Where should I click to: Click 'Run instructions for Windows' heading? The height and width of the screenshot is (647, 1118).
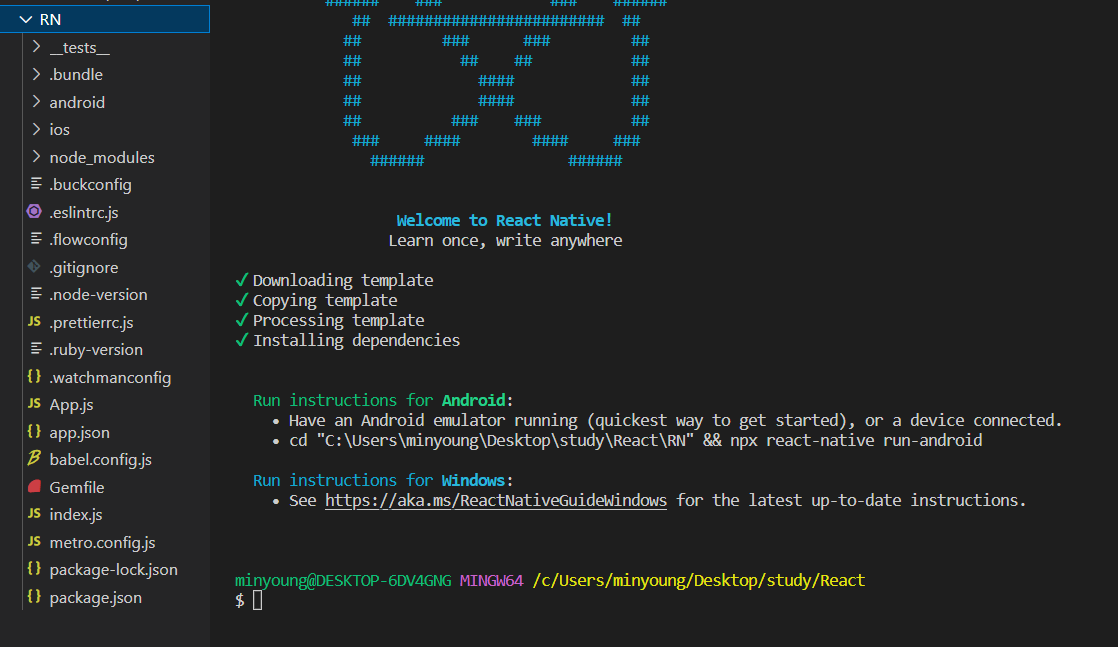coord(383,480)
